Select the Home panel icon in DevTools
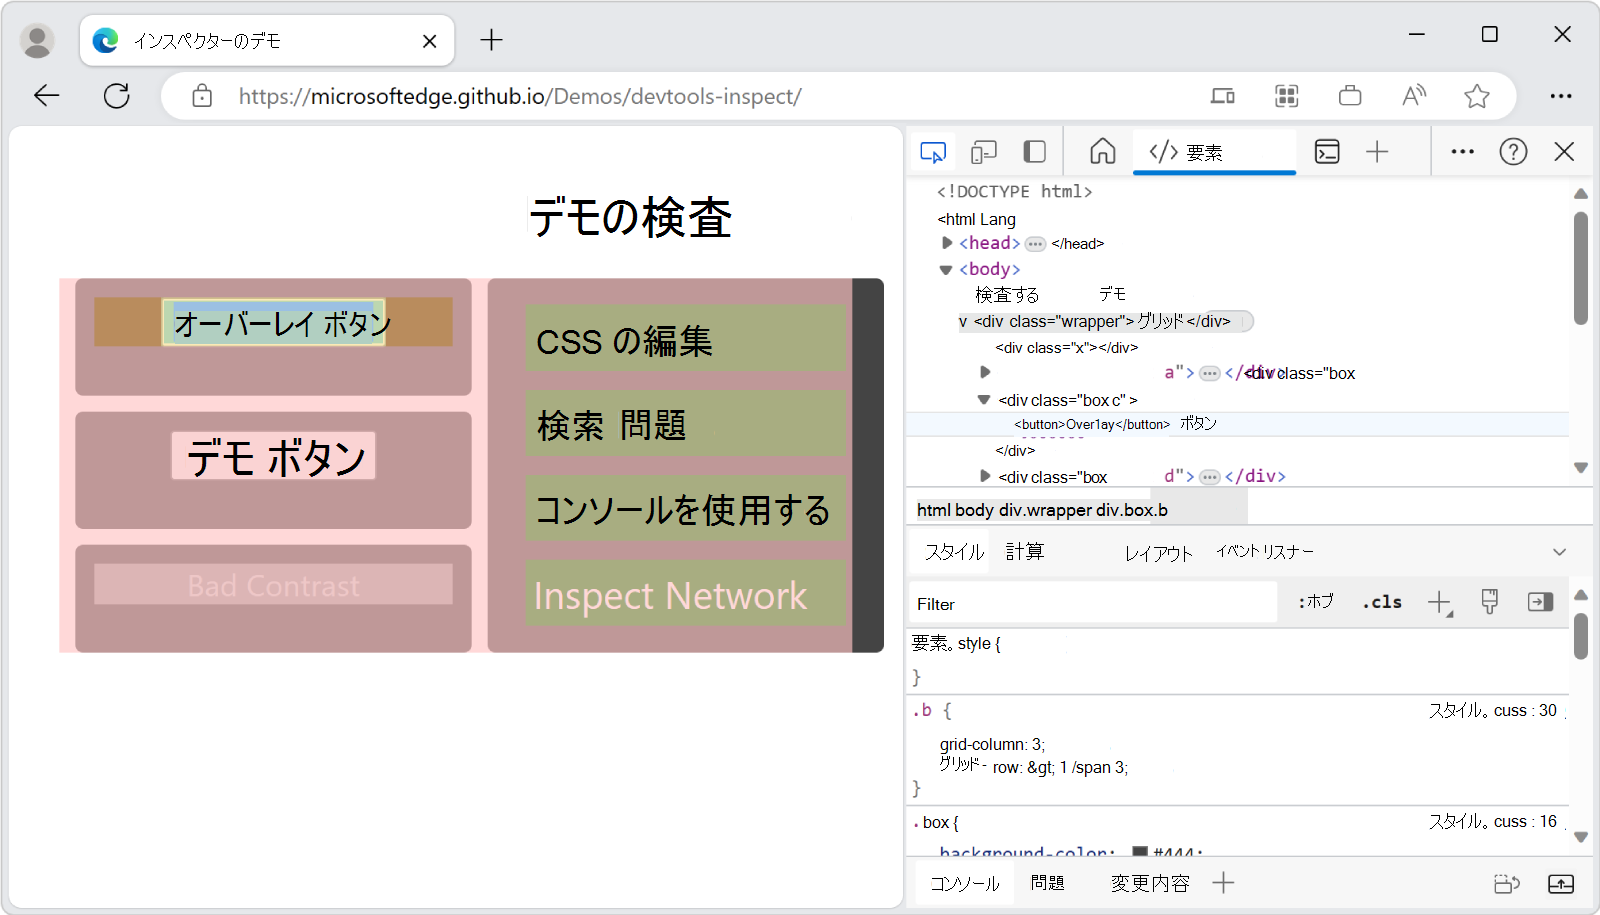Screen dimensions: 1600x915 pyautogui.click(x=1102, y=151)
